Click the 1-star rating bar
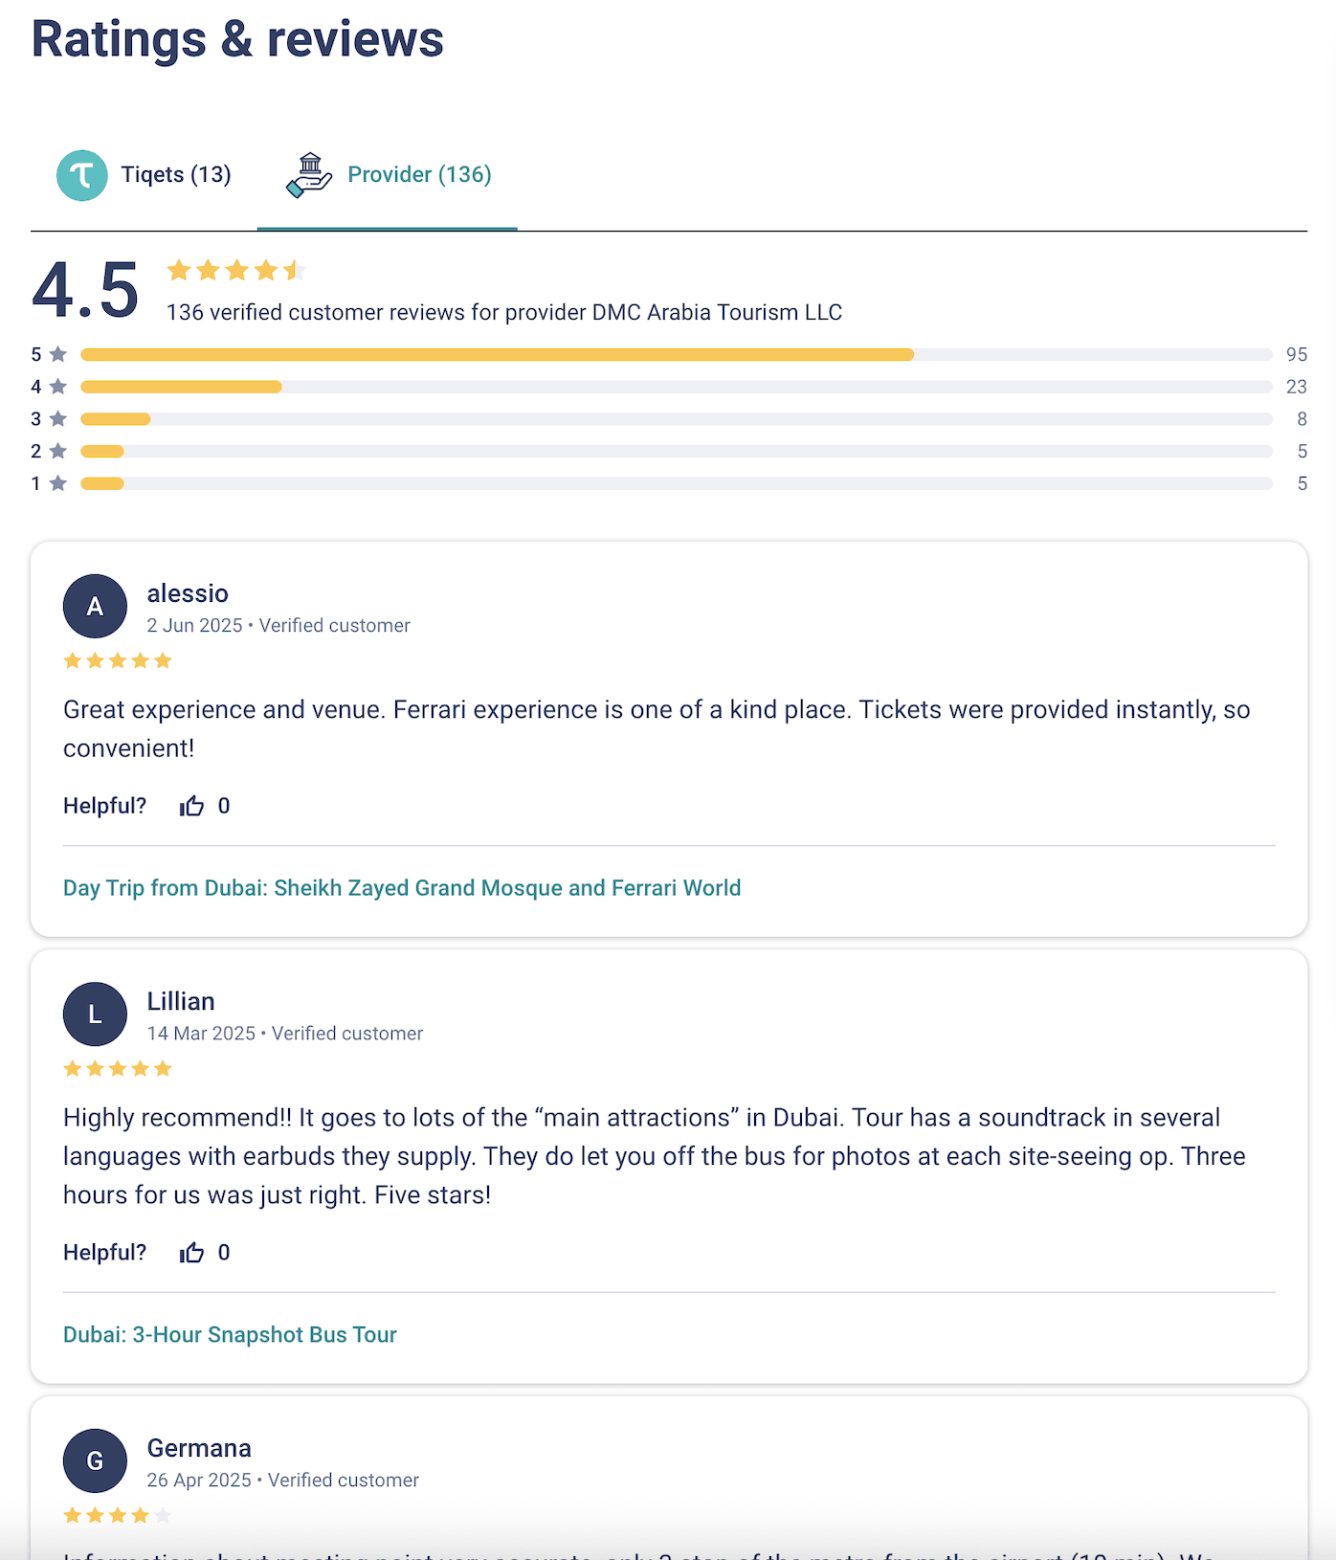Image resolution: width=1336 pixels, height=1560 pixels. click(676, 484)
